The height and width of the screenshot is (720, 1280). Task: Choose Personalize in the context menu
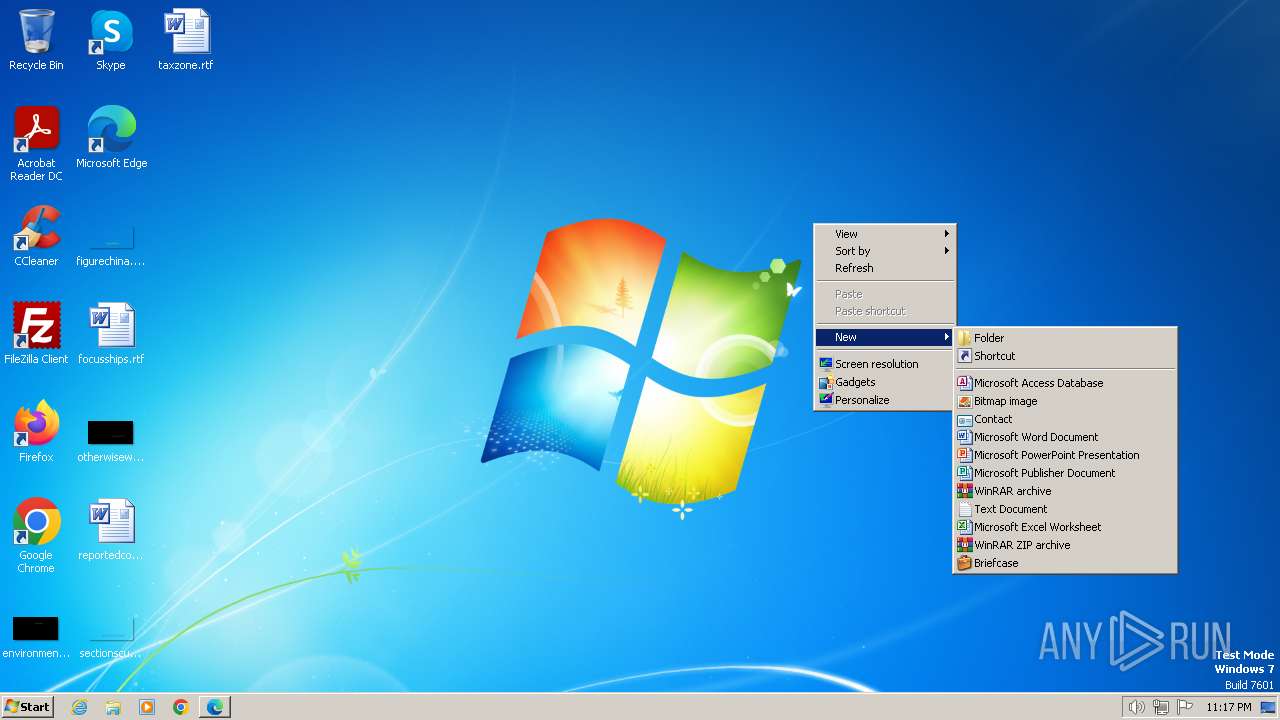click(x=885, y=400)
